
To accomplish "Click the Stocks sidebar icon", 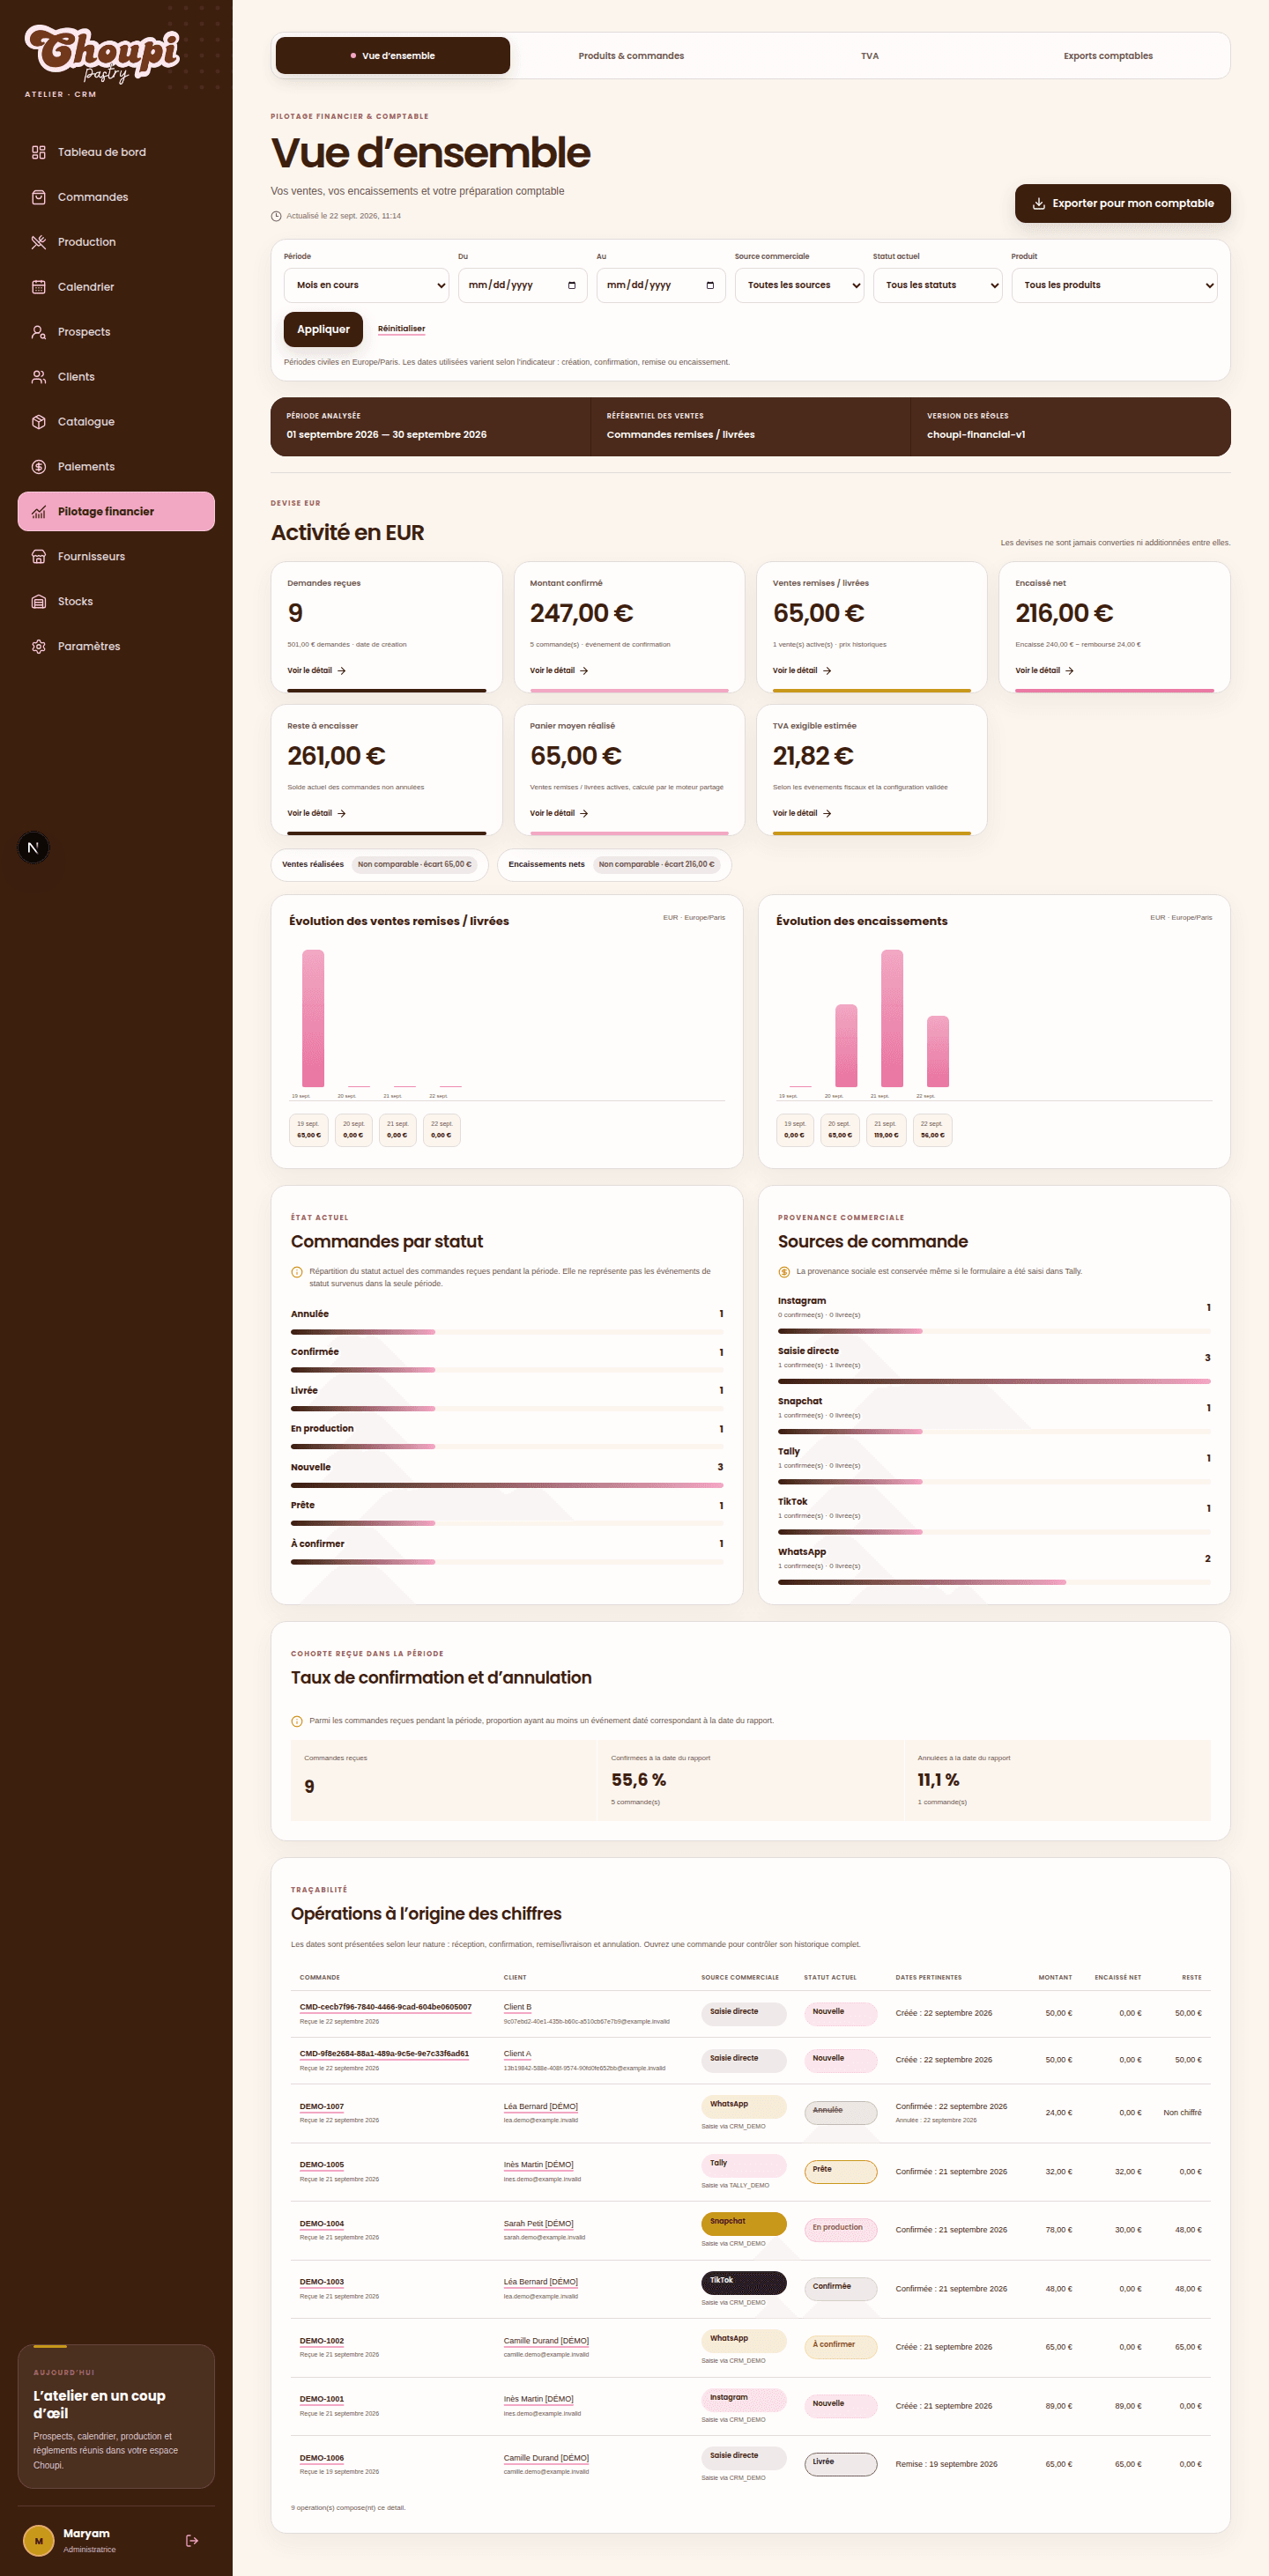I will coord(38,602).
